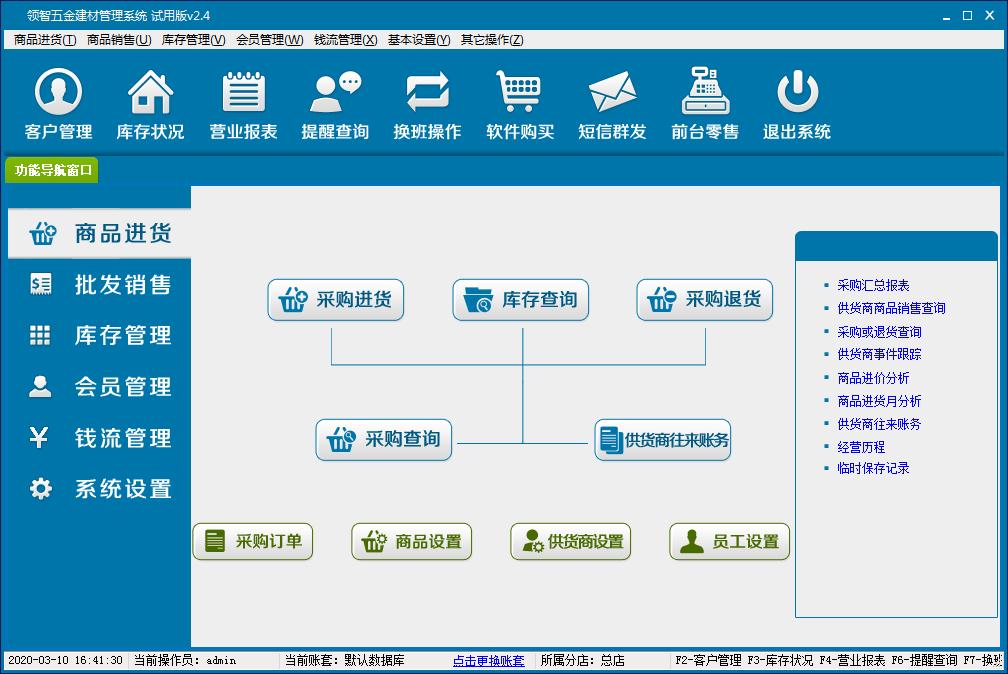1008x674 pixels.
Task: Click the 供货商往来账务 button
Action: (x=663, y=440)
